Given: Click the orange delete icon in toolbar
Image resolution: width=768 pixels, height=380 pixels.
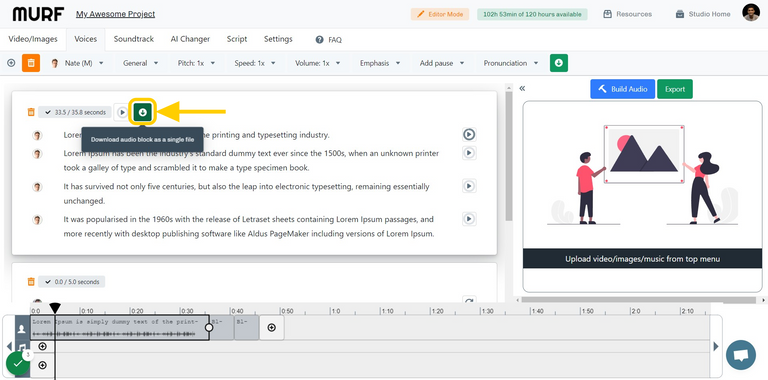Looking at the screenshot, I should 31,63.
